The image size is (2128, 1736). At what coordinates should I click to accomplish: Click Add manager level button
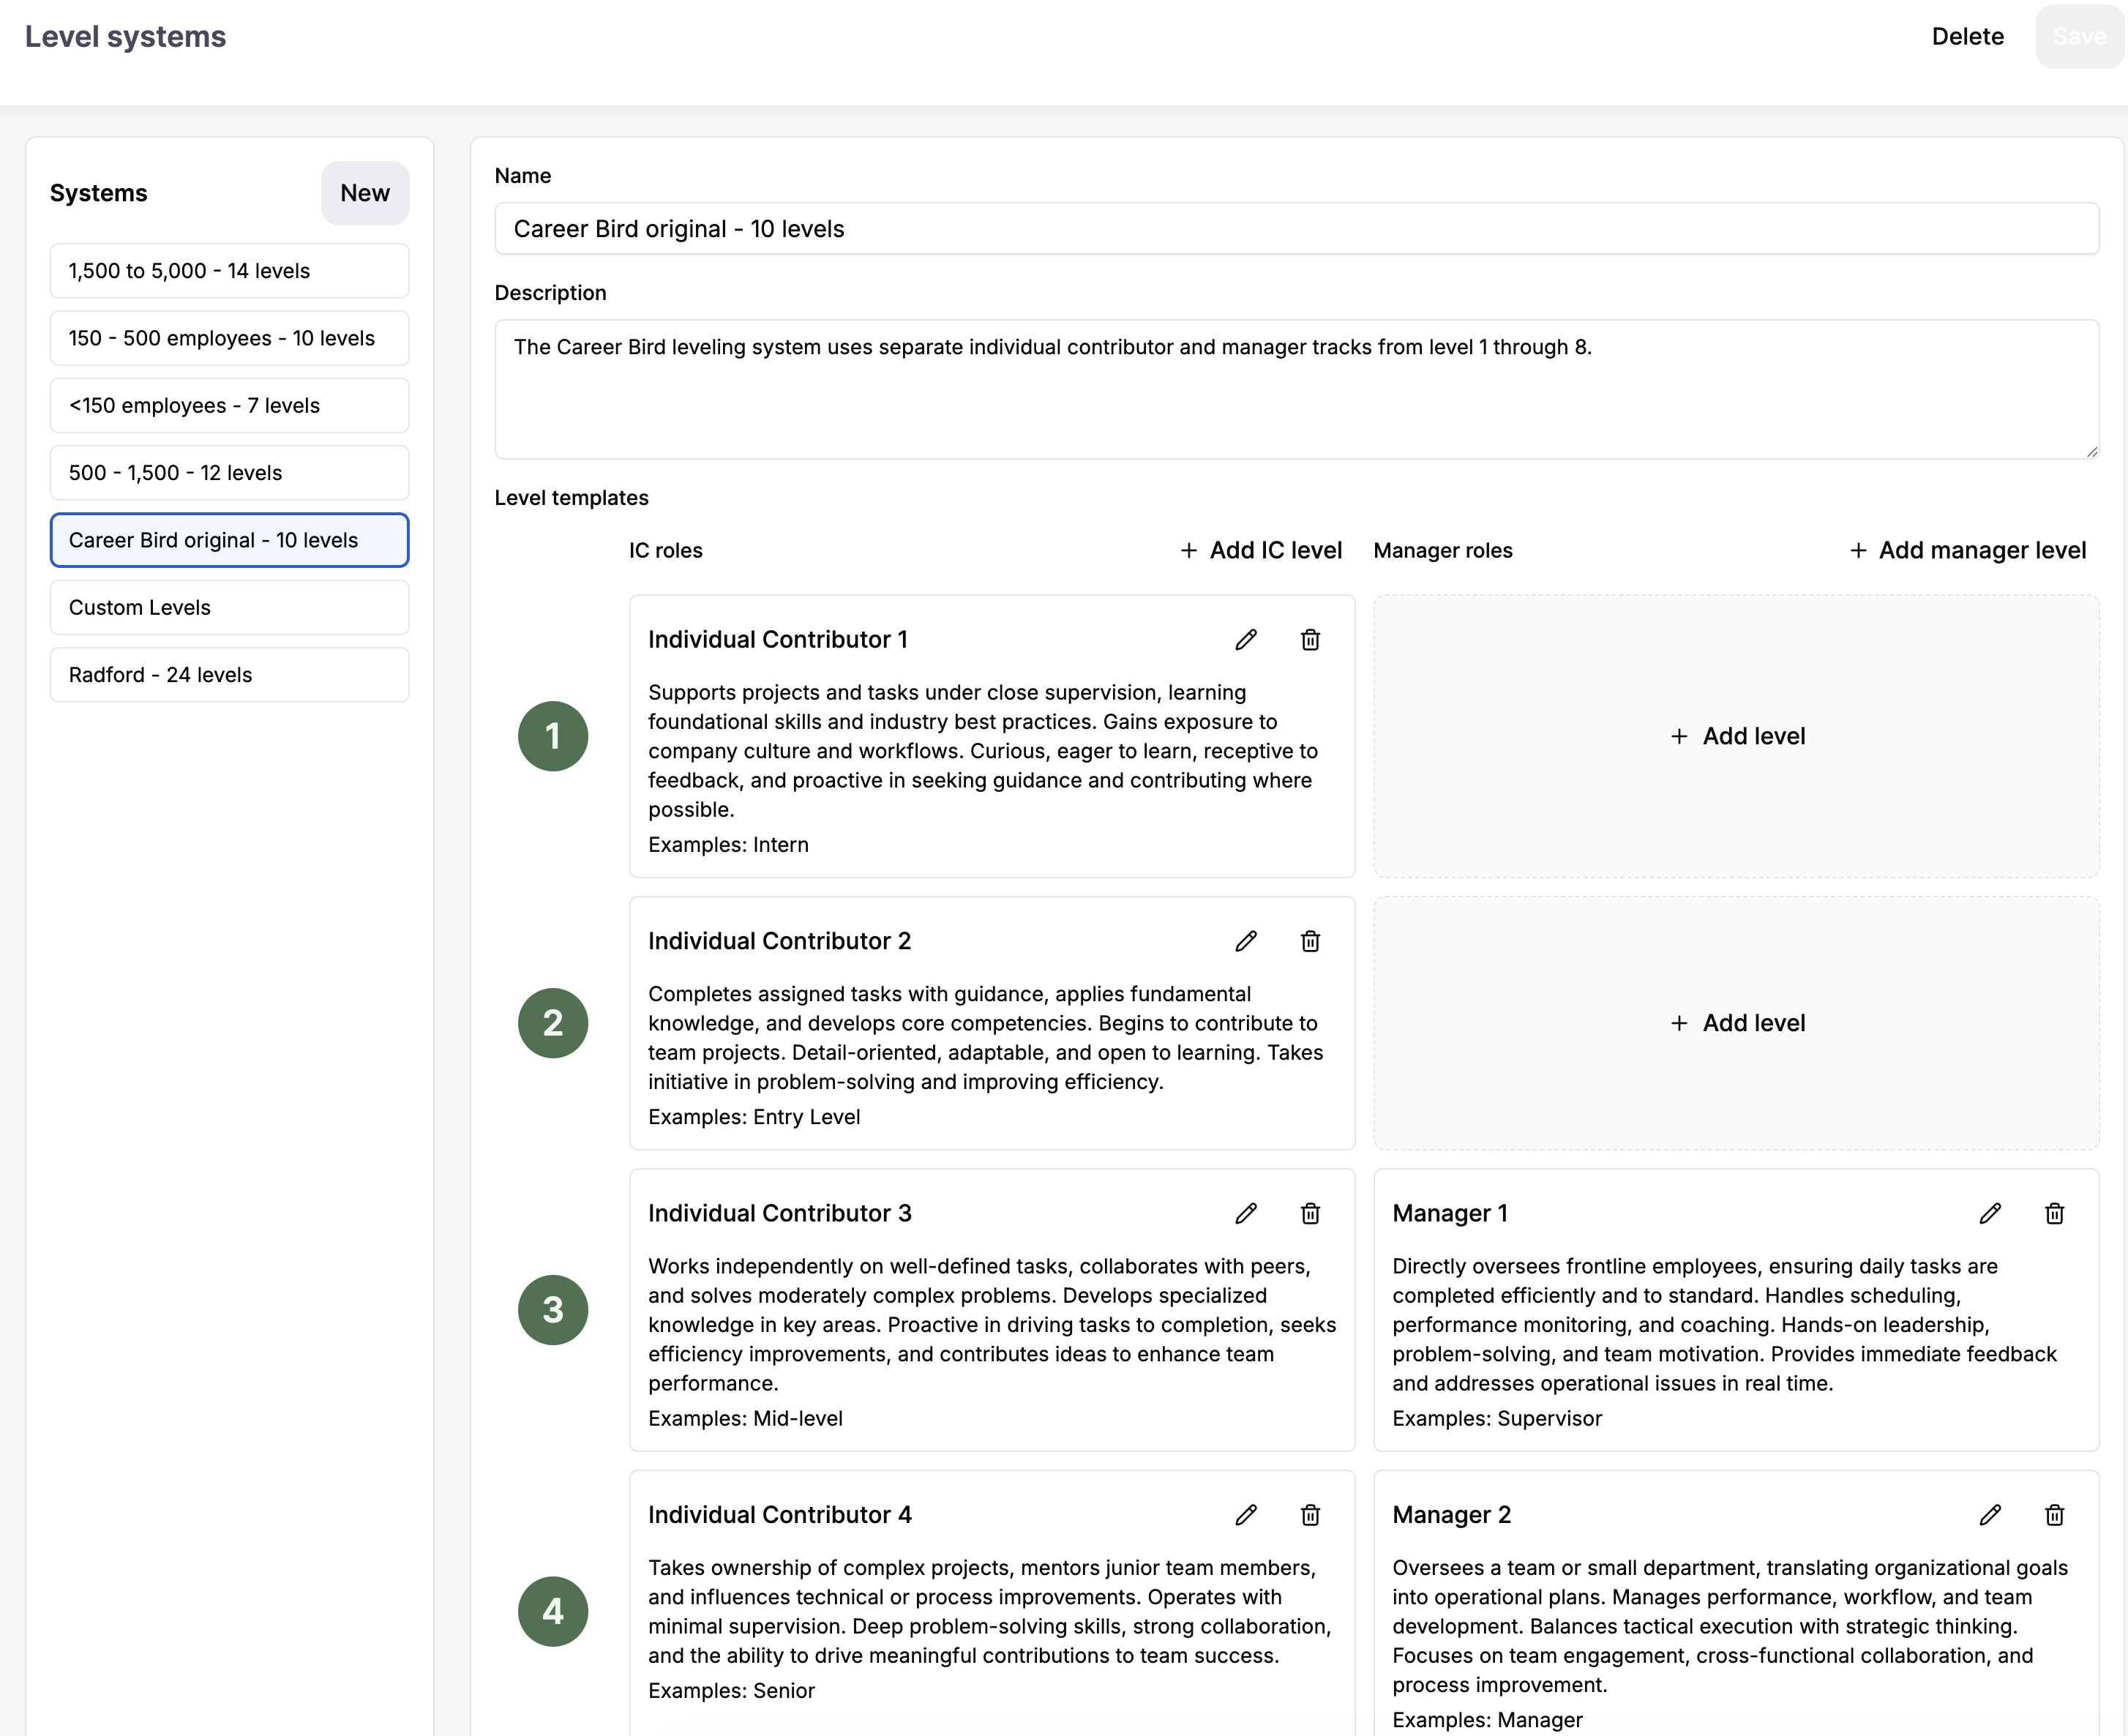1967,551
